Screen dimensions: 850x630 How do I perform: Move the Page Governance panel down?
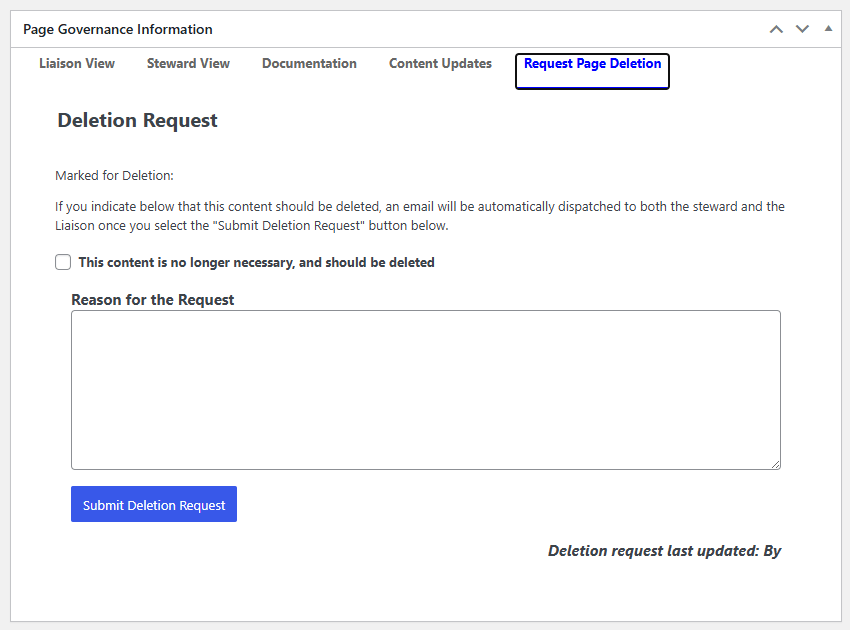click(802, 29)
